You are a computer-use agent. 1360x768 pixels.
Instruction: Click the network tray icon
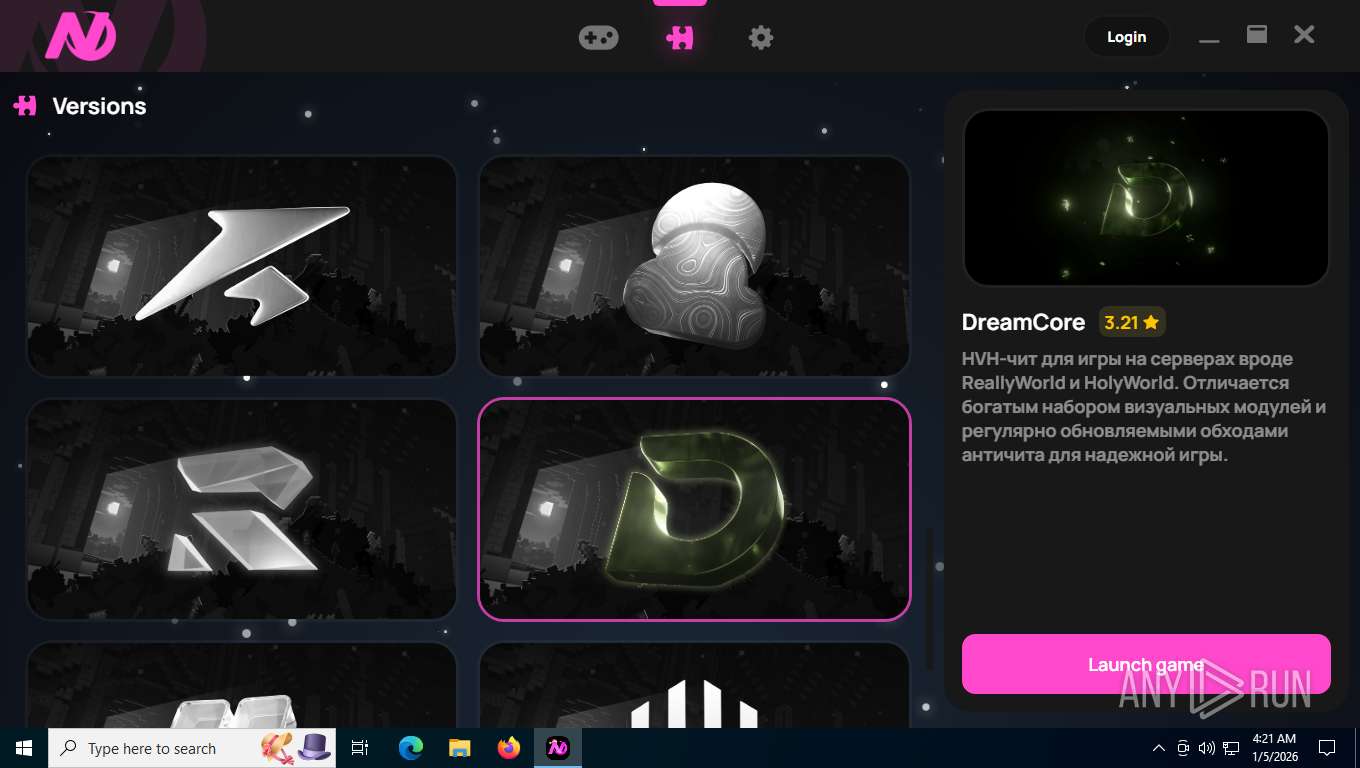(x=1231, y=748)
